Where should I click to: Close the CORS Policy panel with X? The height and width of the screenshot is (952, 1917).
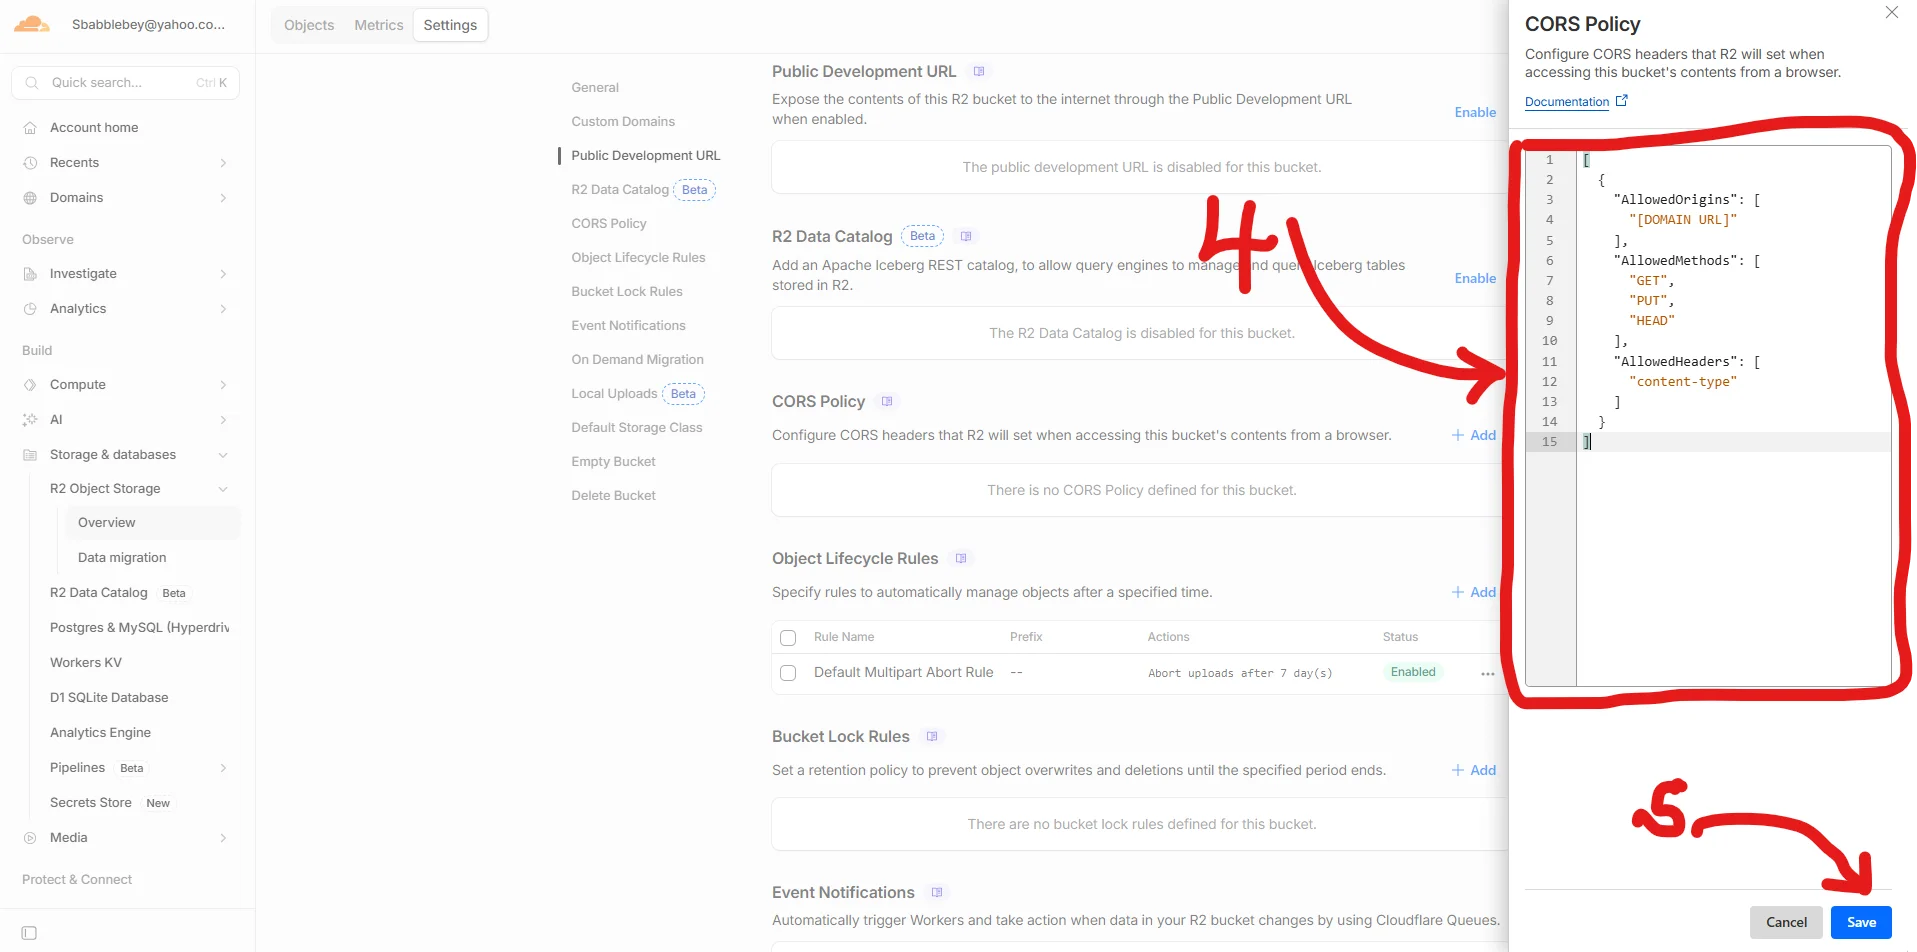1891,13
